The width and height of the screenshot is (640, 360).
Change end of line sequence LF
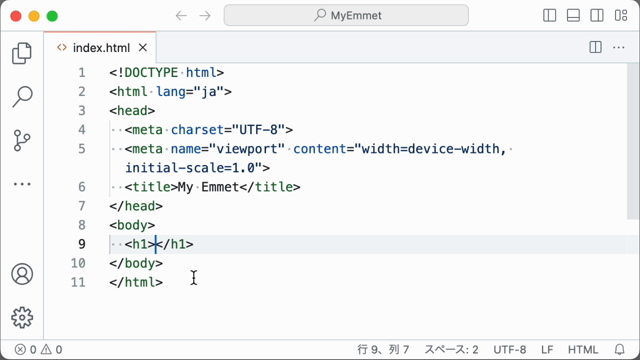(547, 349)
